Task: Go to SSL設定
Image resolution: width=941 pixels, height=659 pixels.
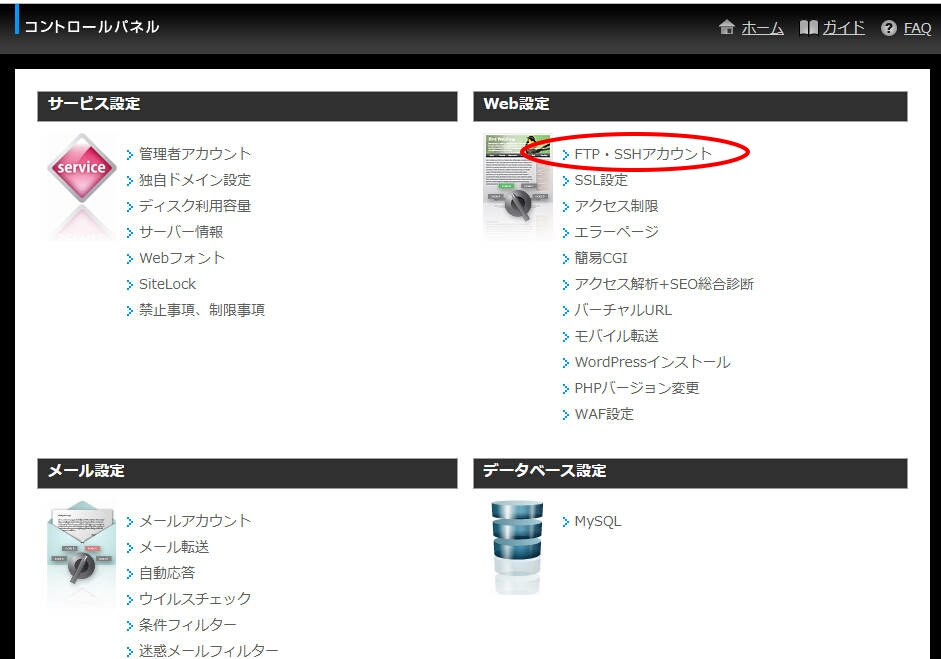Action: [x=601, y=180]
